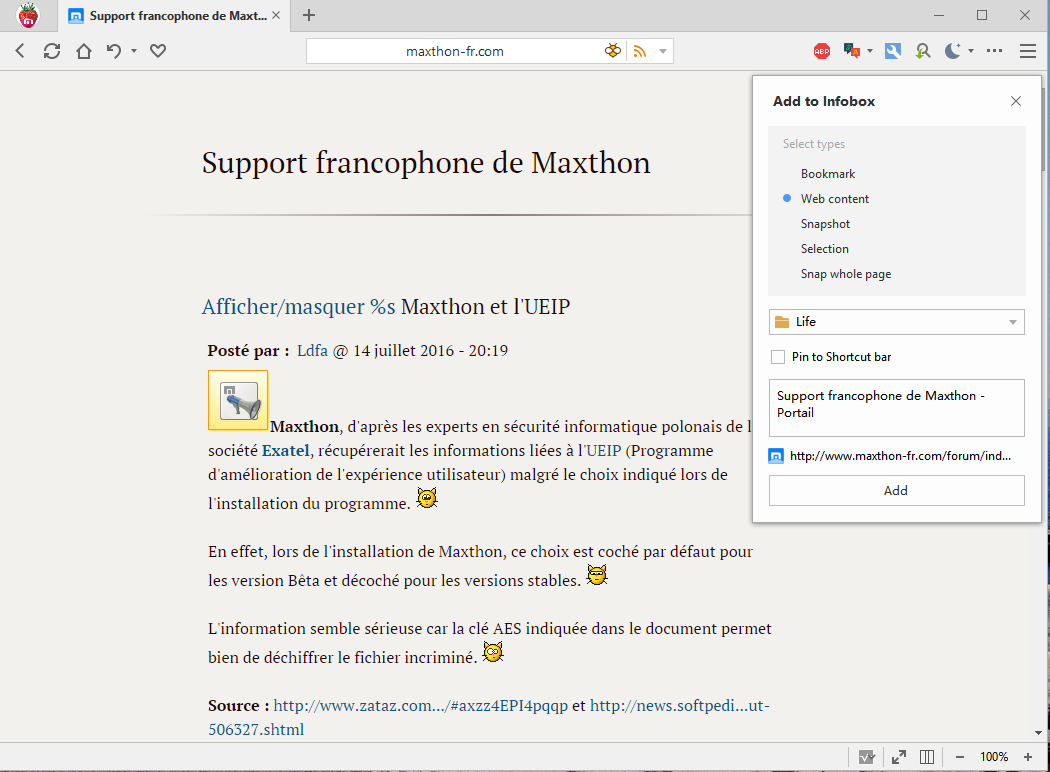
Task: Open the home page icon
Action: coord(84,51)
